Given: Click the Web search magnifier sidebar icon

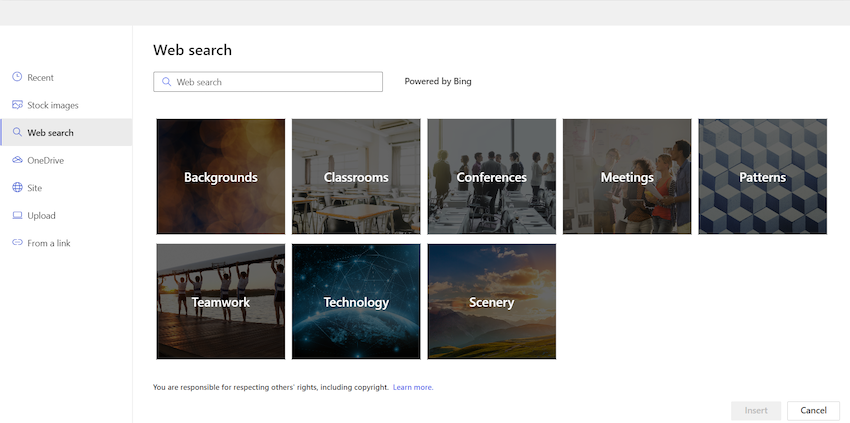Looking at the screenshot, I should click(x=17, y=132).
